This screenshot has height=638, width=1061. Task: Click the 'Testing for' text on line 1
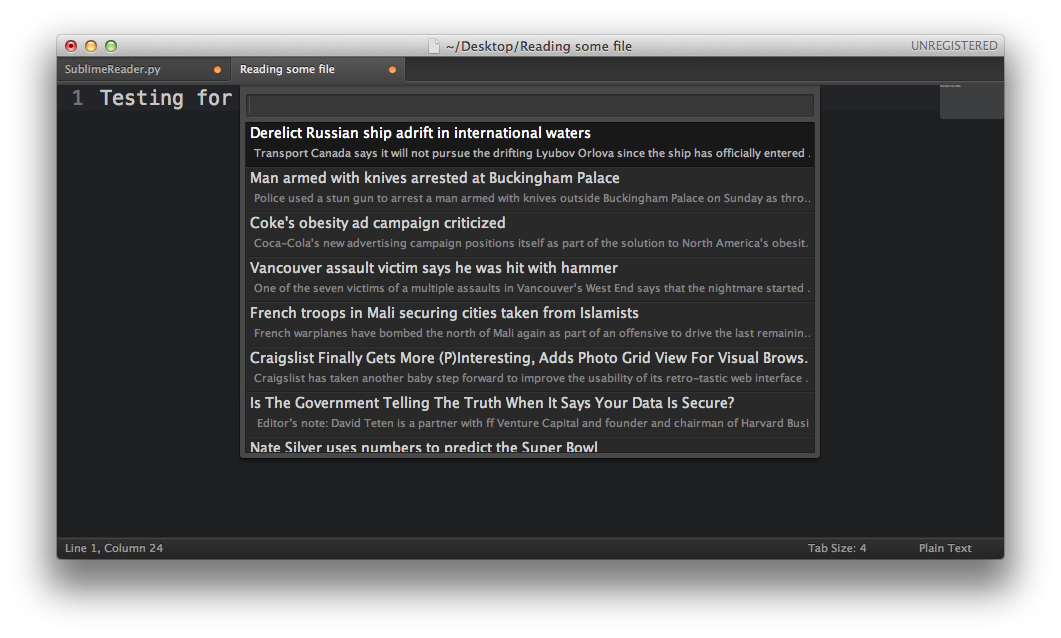pos(166,98)
